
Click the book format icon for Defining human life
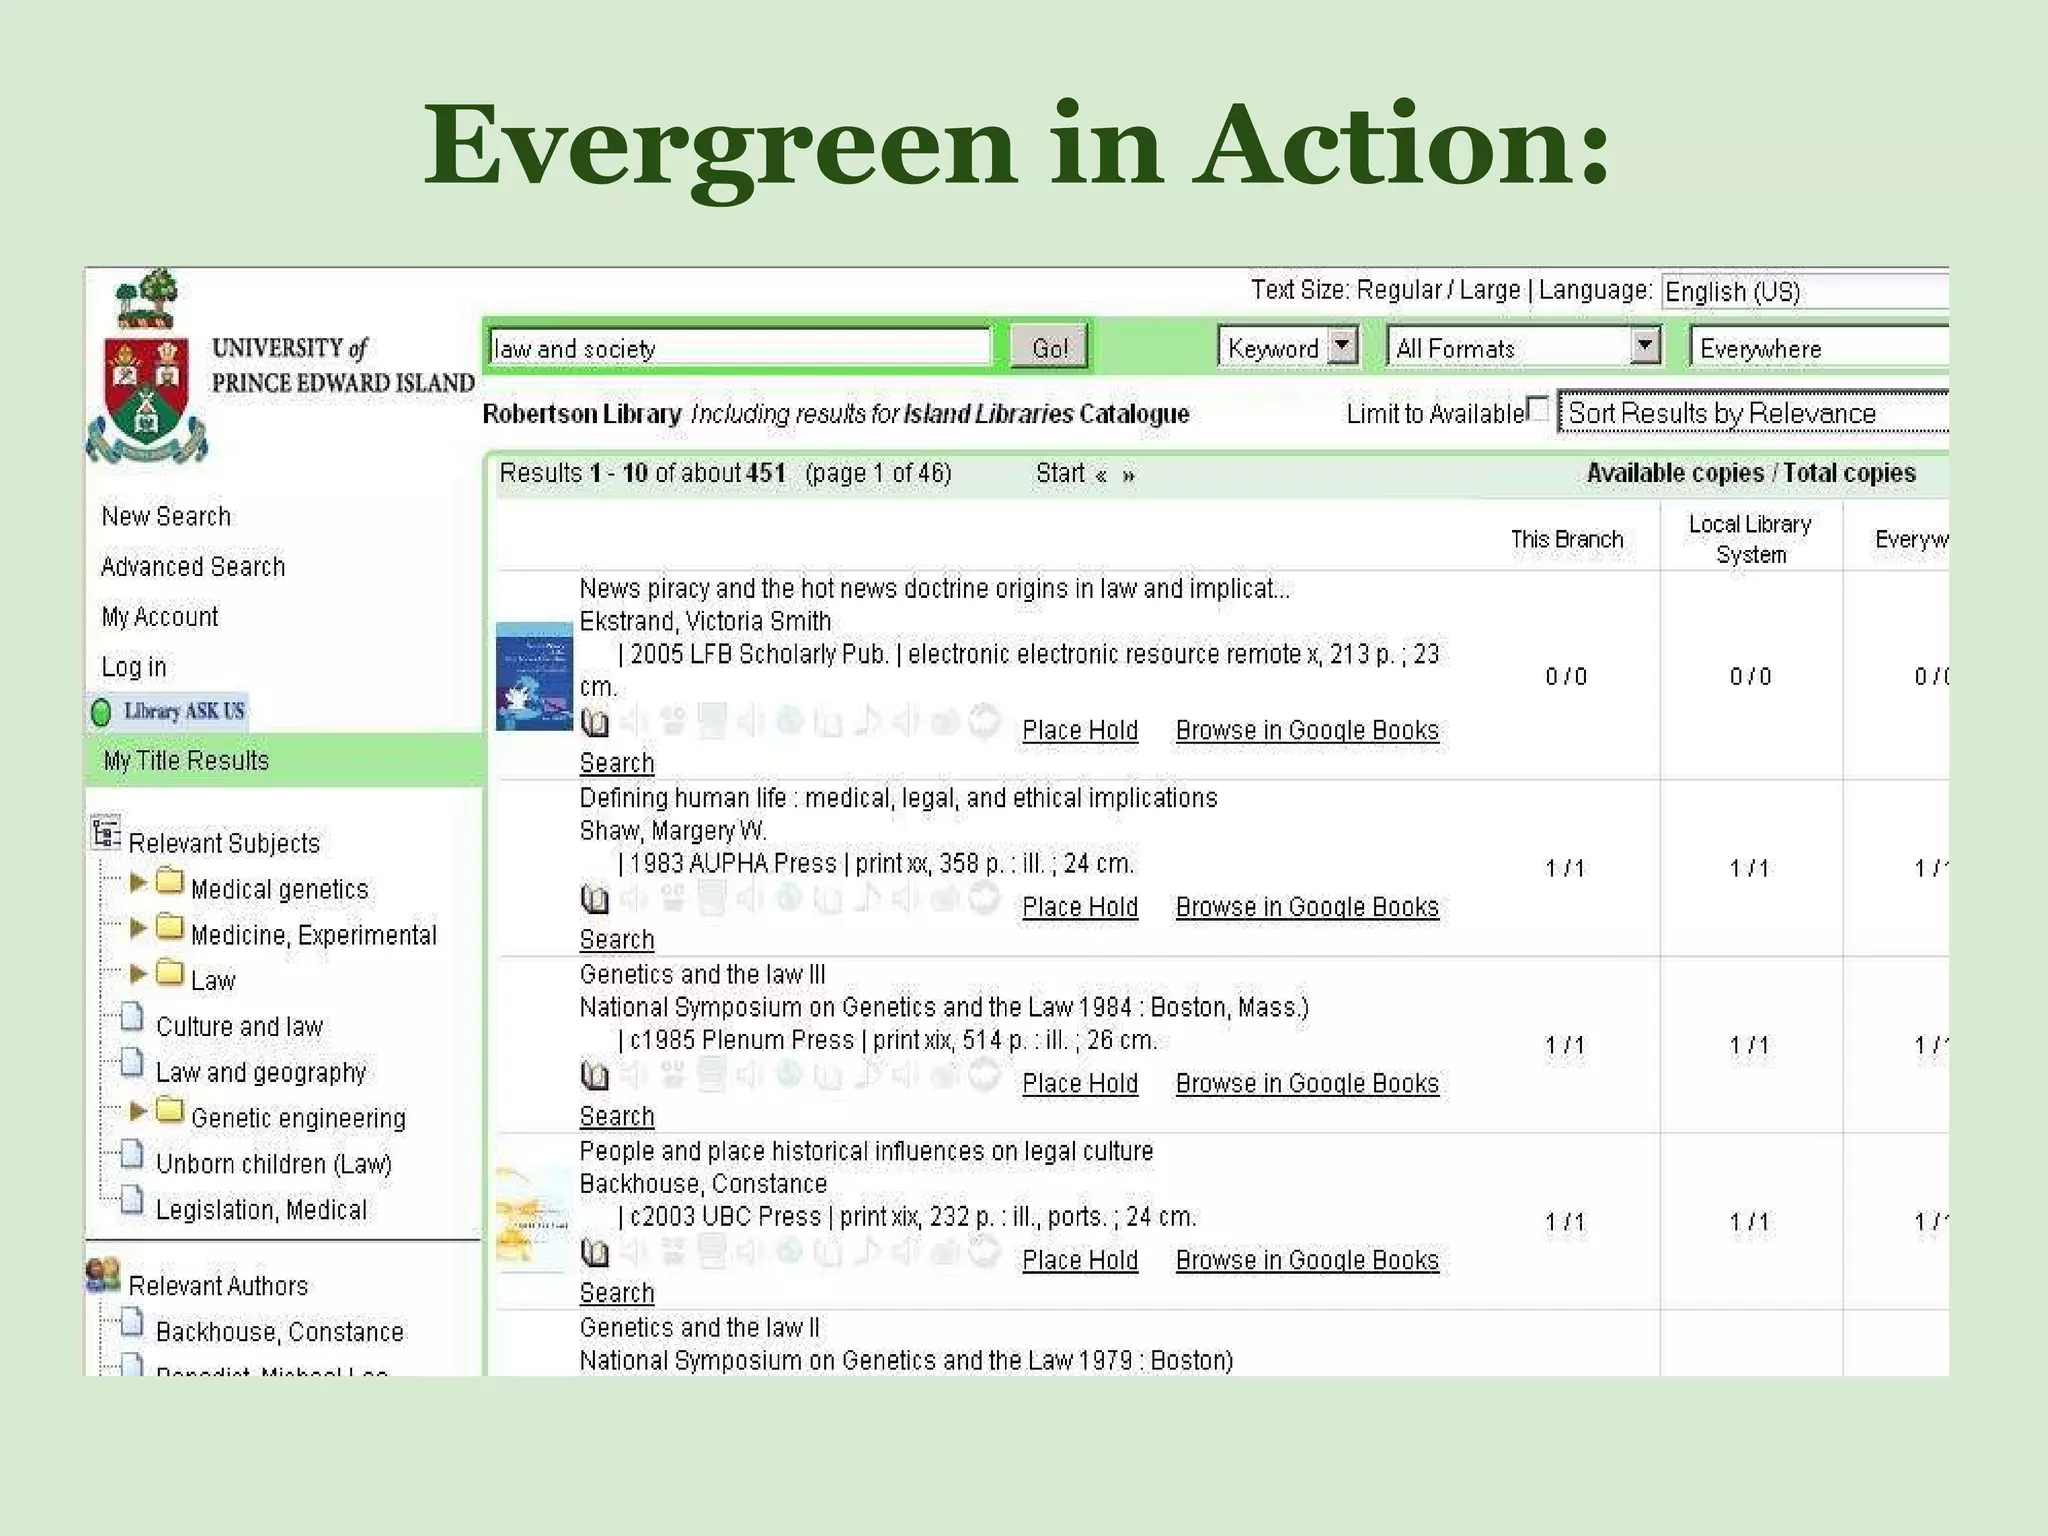pos(595,899)
